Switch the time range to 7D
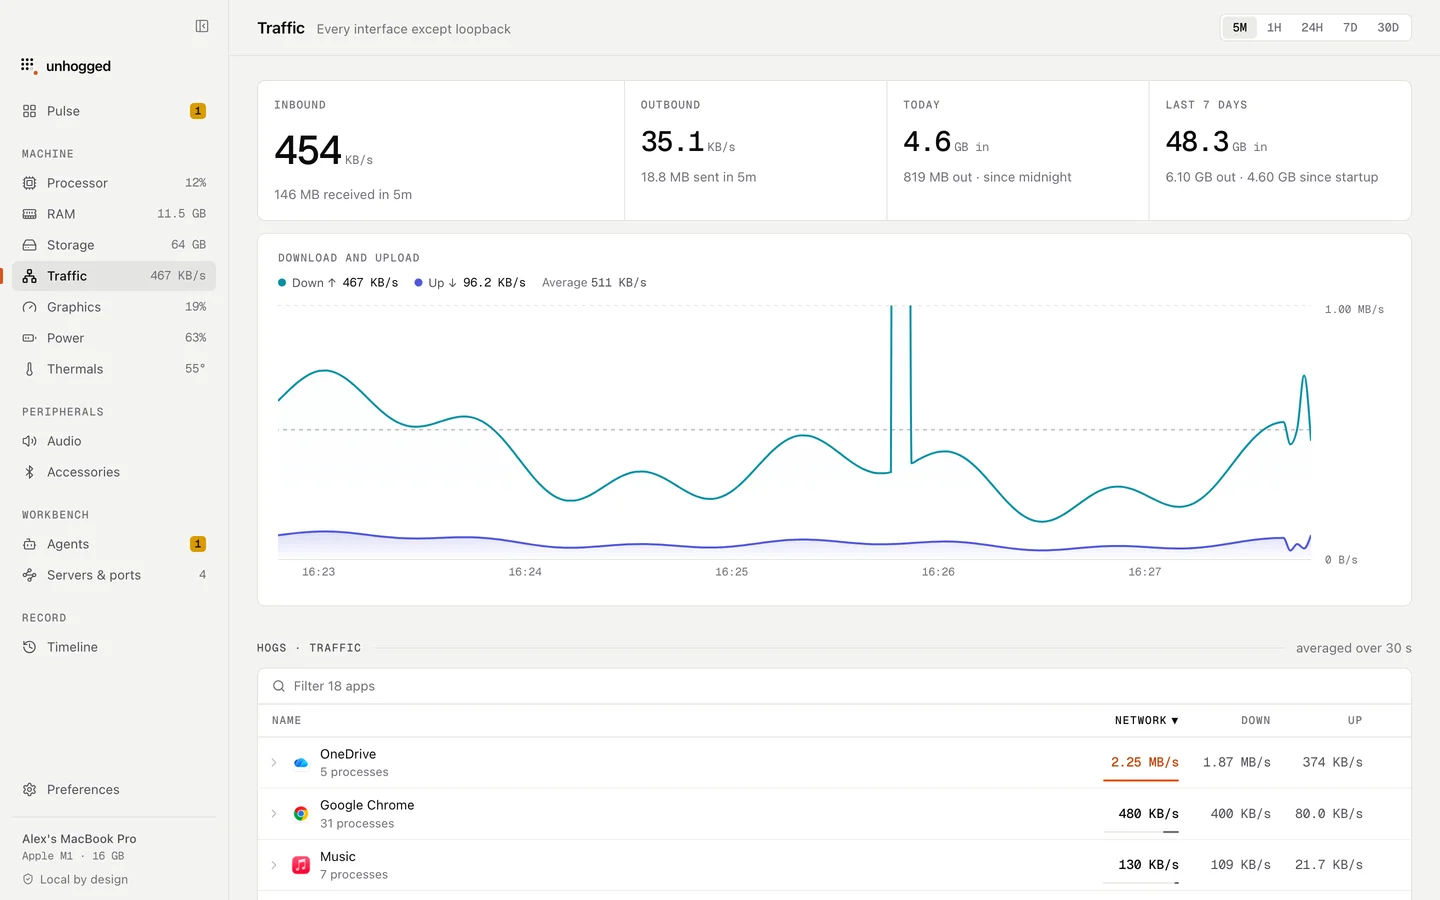The image size is (1440, 900). pyautogui.click(x=1350, y=27)
